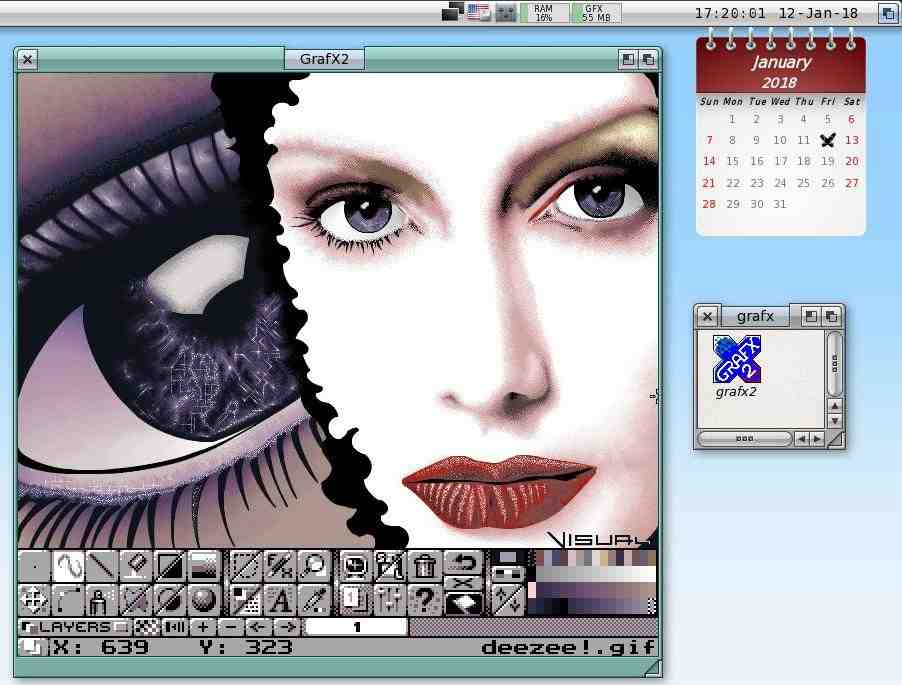Image resolution: width=902 pixels, height=685 pixels.
Task: Select 27 in the January calendar
Action: coord(851,183)
